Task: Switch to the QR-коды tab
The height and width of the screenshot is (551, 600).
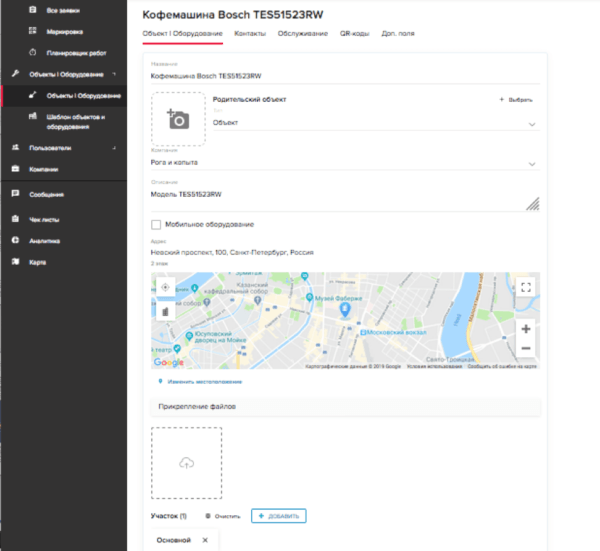Action: tap(355, 34)
